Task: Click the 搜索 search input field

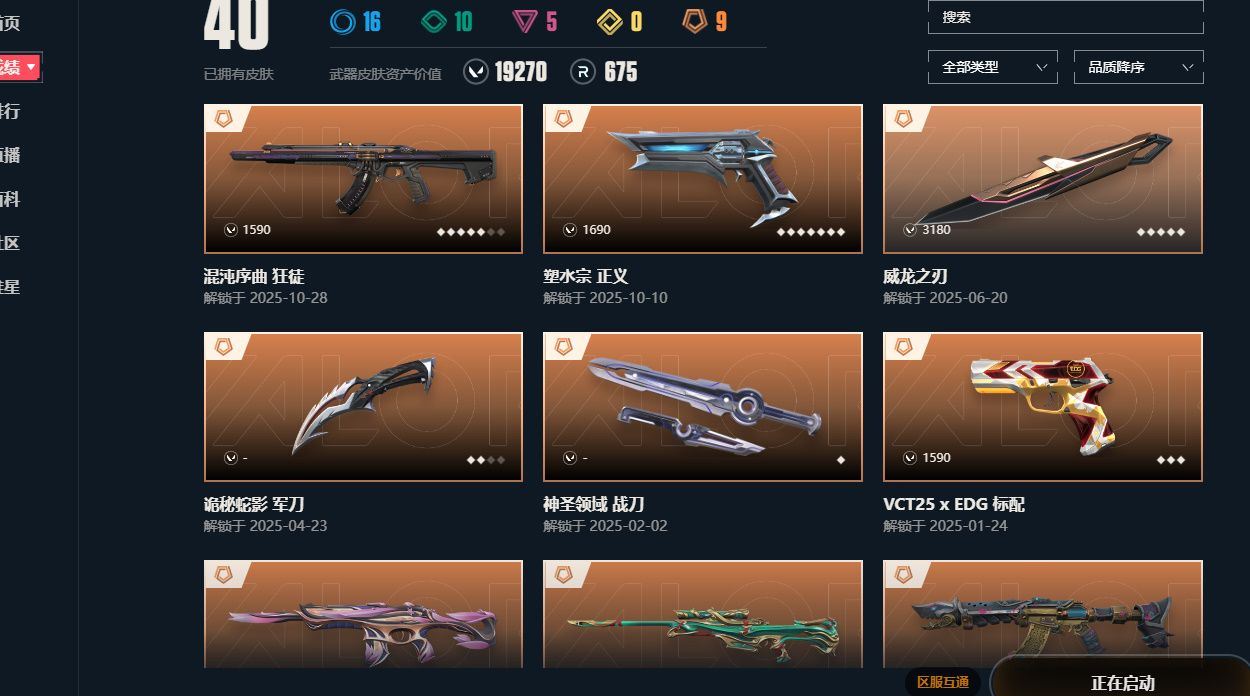Action: [x=1065, y=17]
